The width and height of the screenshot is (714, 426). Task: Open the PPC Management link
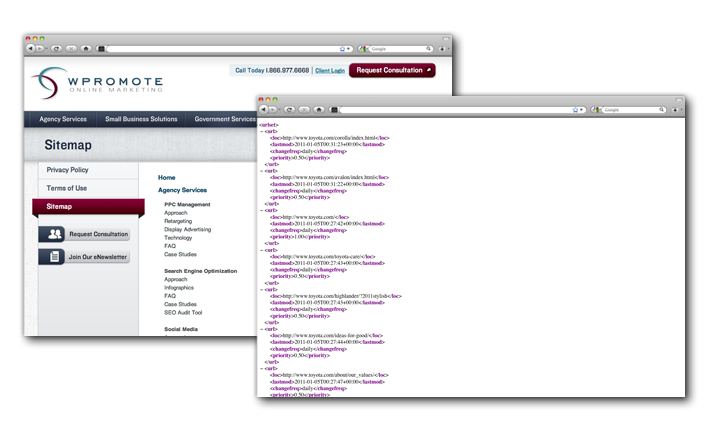187,205
